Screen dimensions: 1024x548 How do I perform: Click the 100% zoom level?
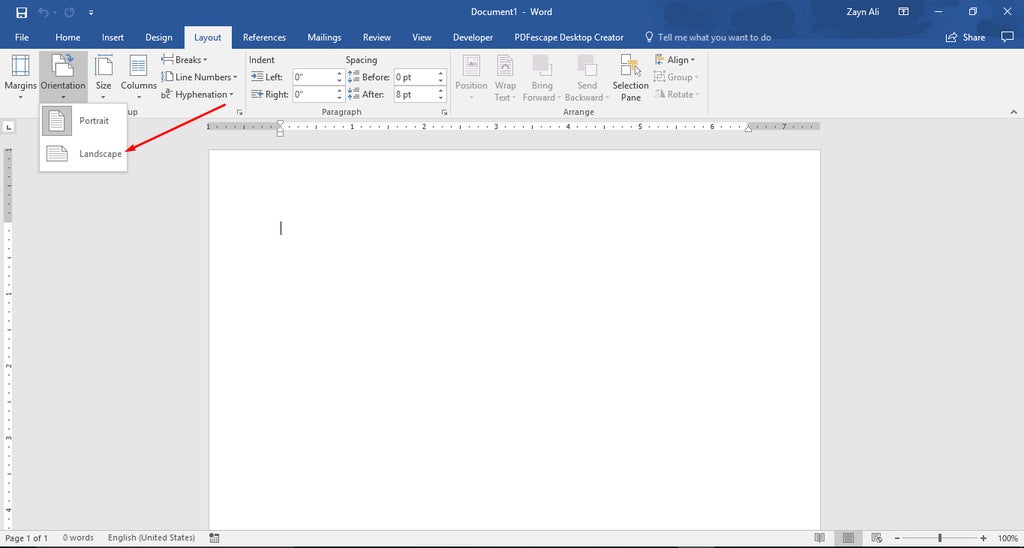coord(1008,538)
